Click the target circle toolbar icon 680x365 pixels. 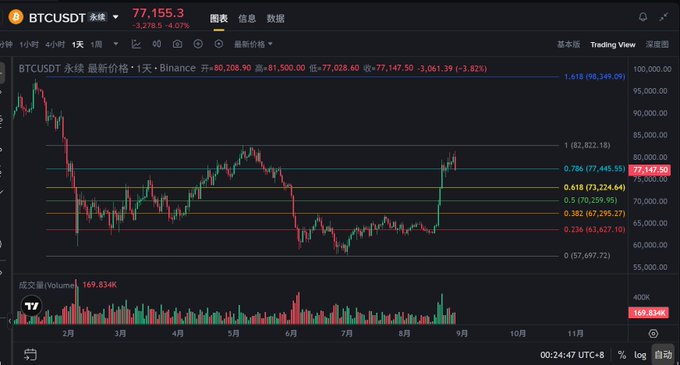pos(219,44)
